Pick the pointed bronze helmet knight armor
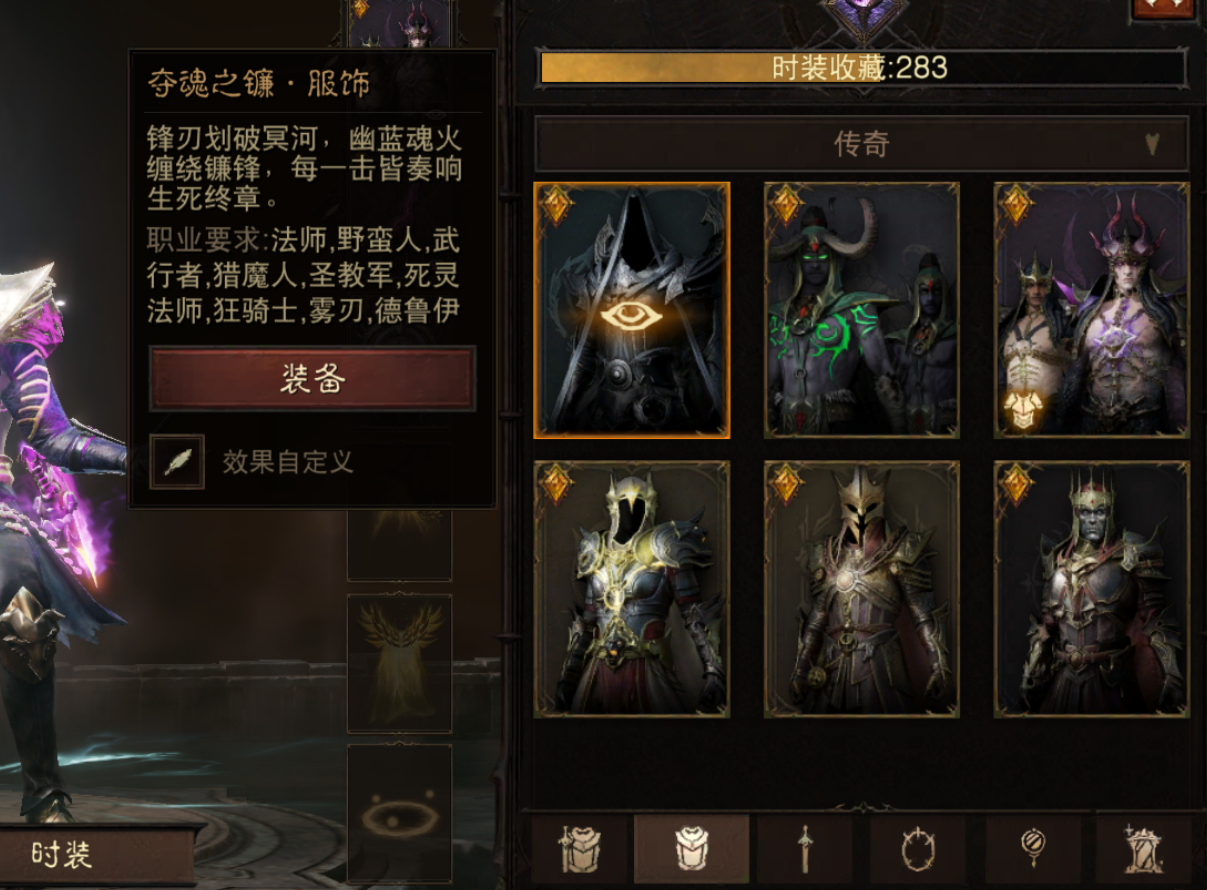Screen dimensions: 1207x890 (862, 589)
